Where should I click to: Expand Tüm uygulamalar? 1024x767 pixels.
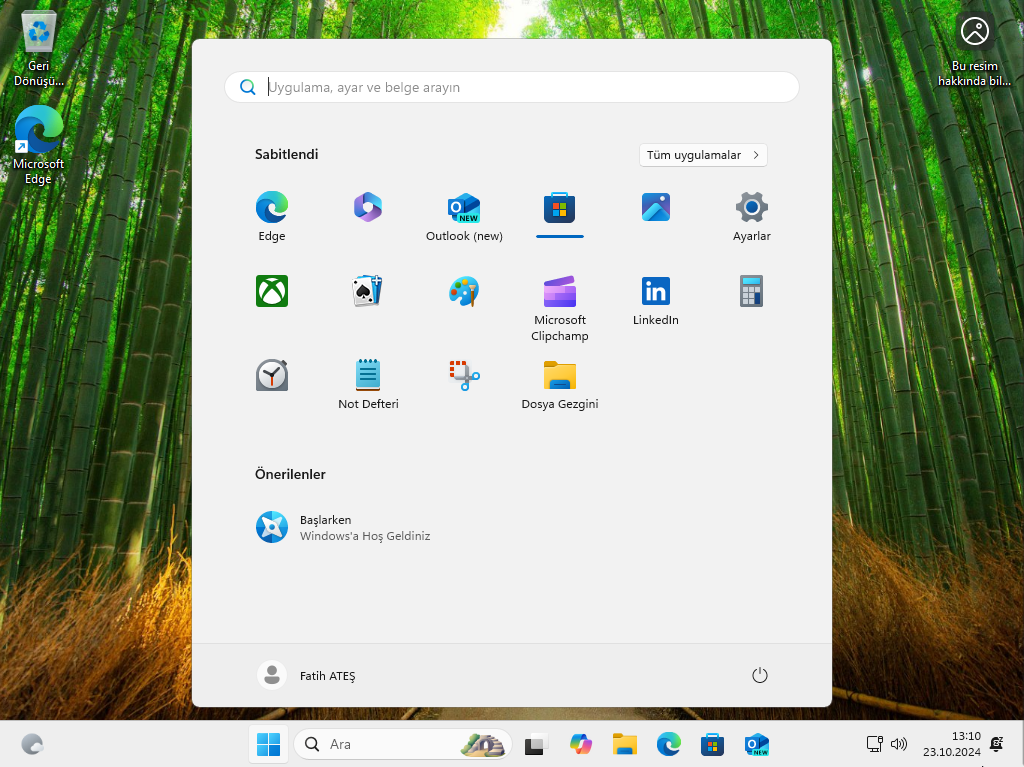703,155
